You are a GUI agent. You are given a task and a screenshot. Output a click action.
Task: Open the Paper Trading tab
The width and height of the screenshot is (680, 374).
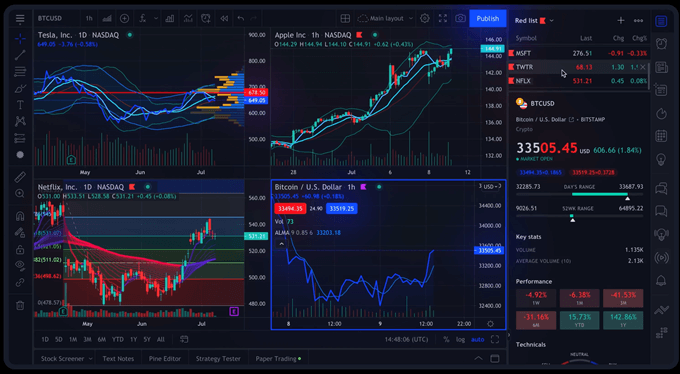276,359
